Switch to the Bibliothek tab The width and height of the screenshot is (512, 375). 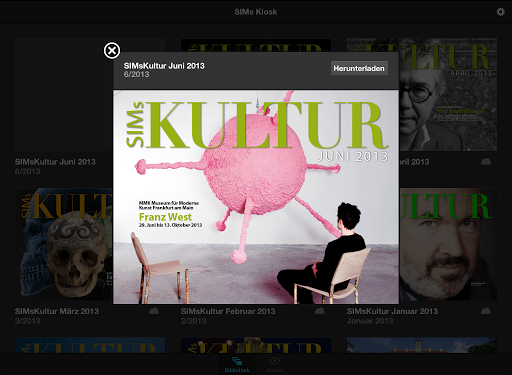click(x=237, y=365)
